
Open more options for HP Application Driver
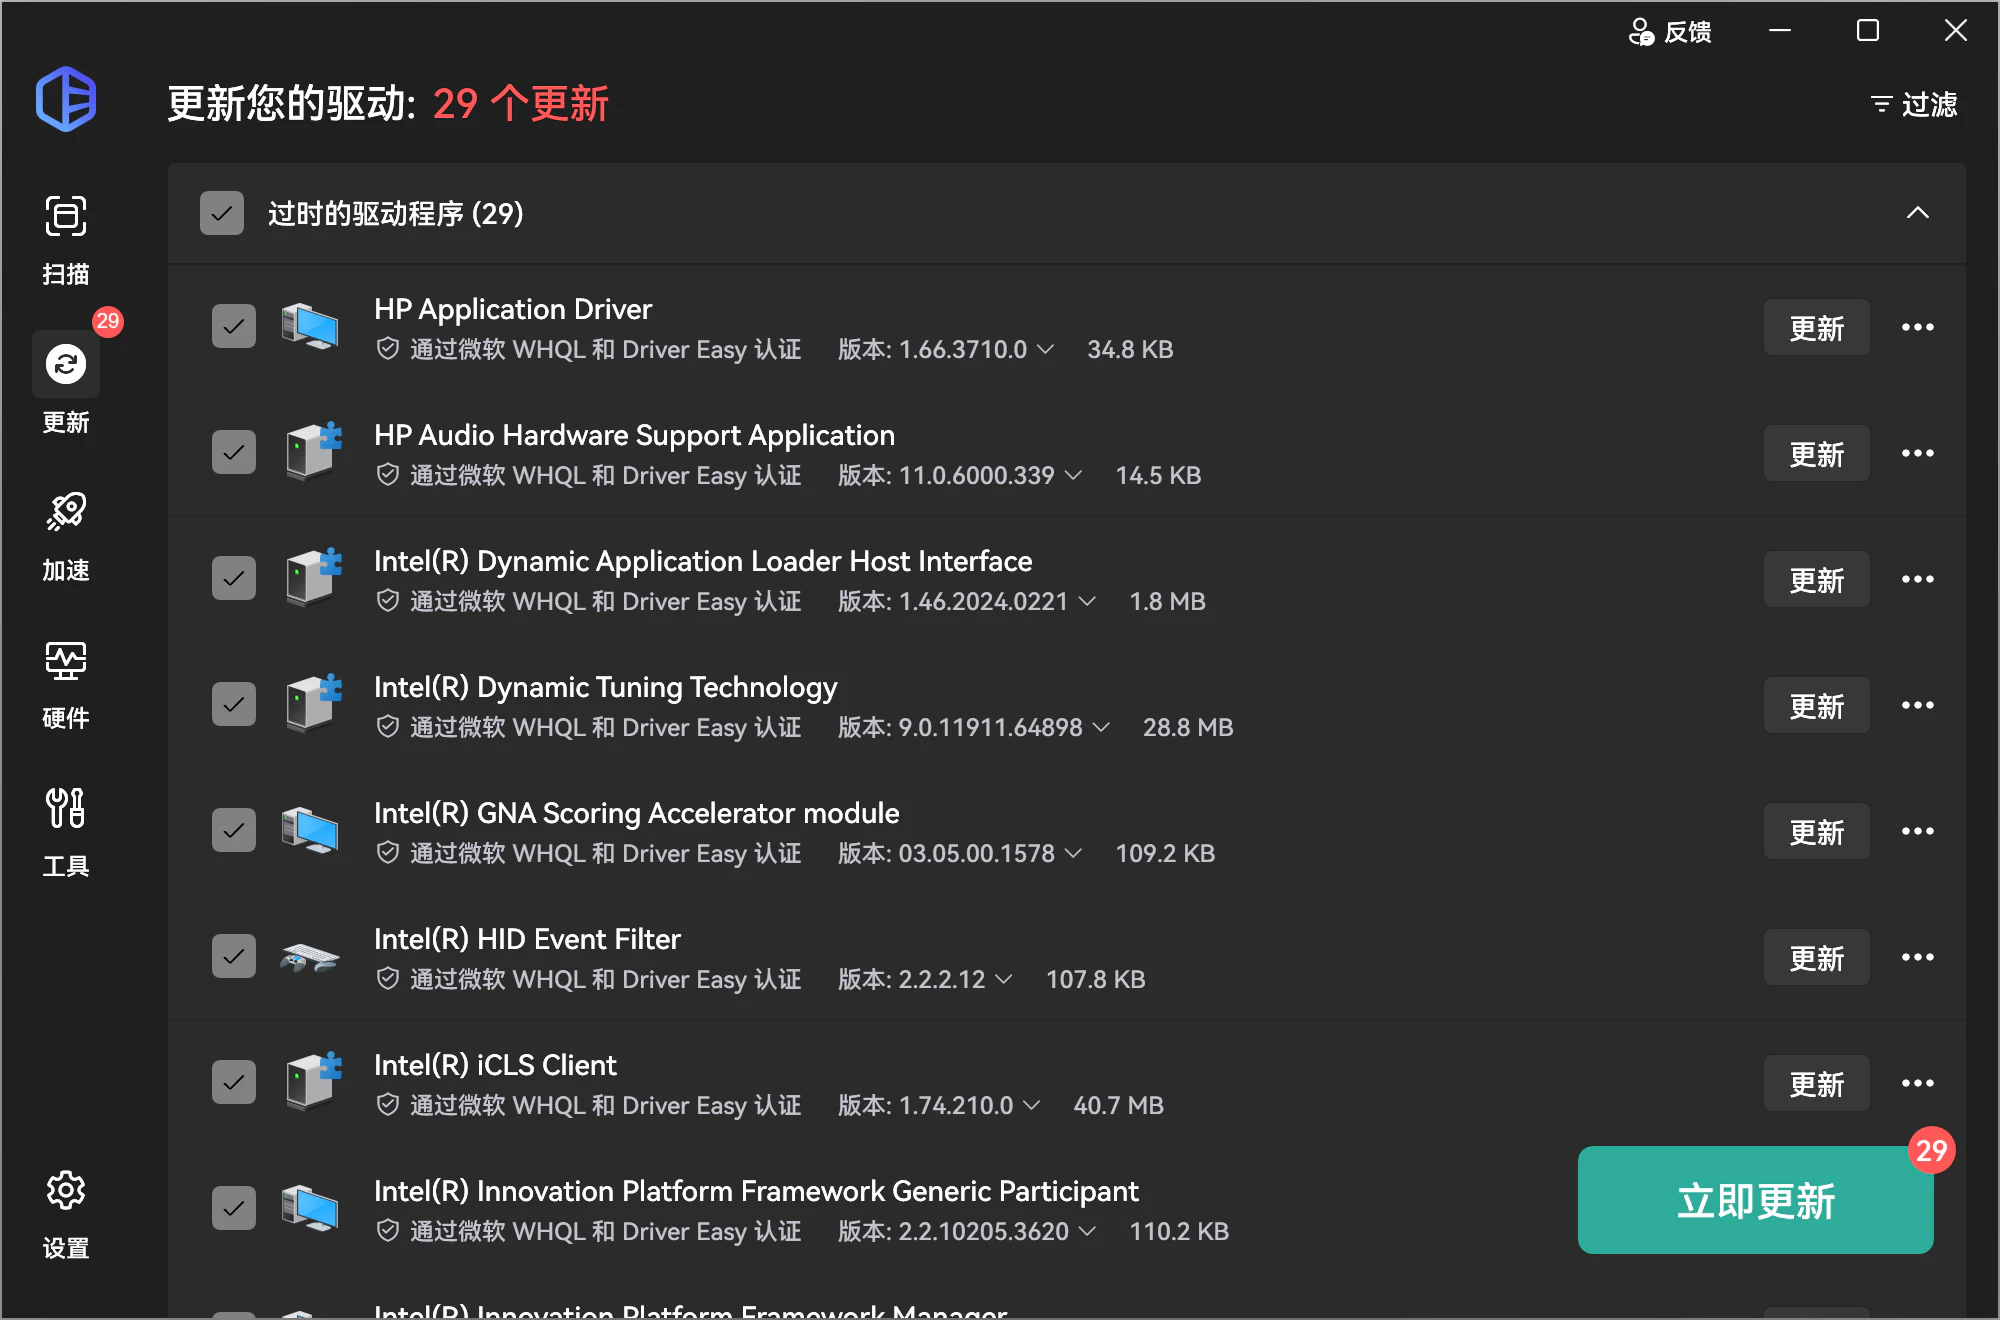(1917, 327)
